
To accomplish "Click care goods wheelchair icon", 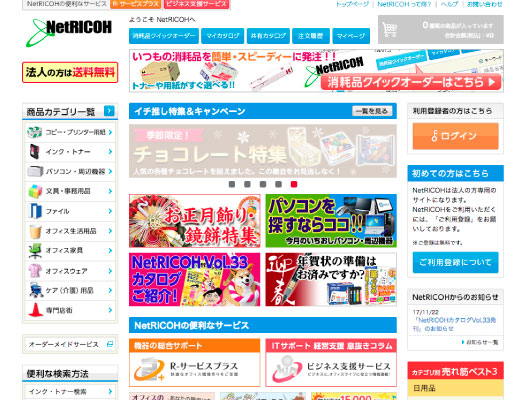I will click(x=35, y=290).
